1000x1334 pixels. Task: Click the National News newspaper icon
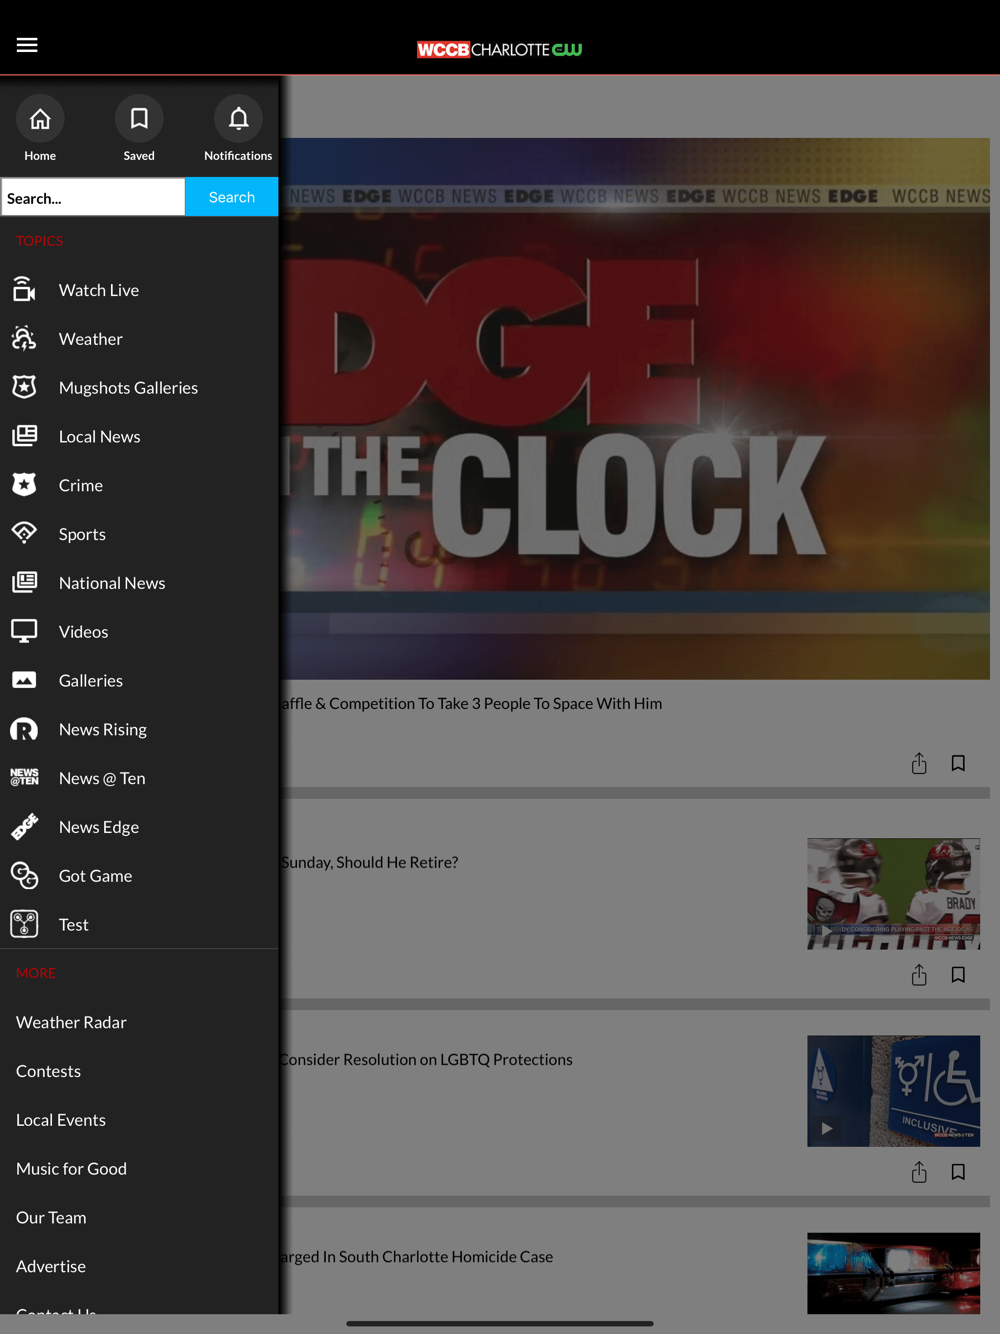pyautogui.click(x=24, y=583)
